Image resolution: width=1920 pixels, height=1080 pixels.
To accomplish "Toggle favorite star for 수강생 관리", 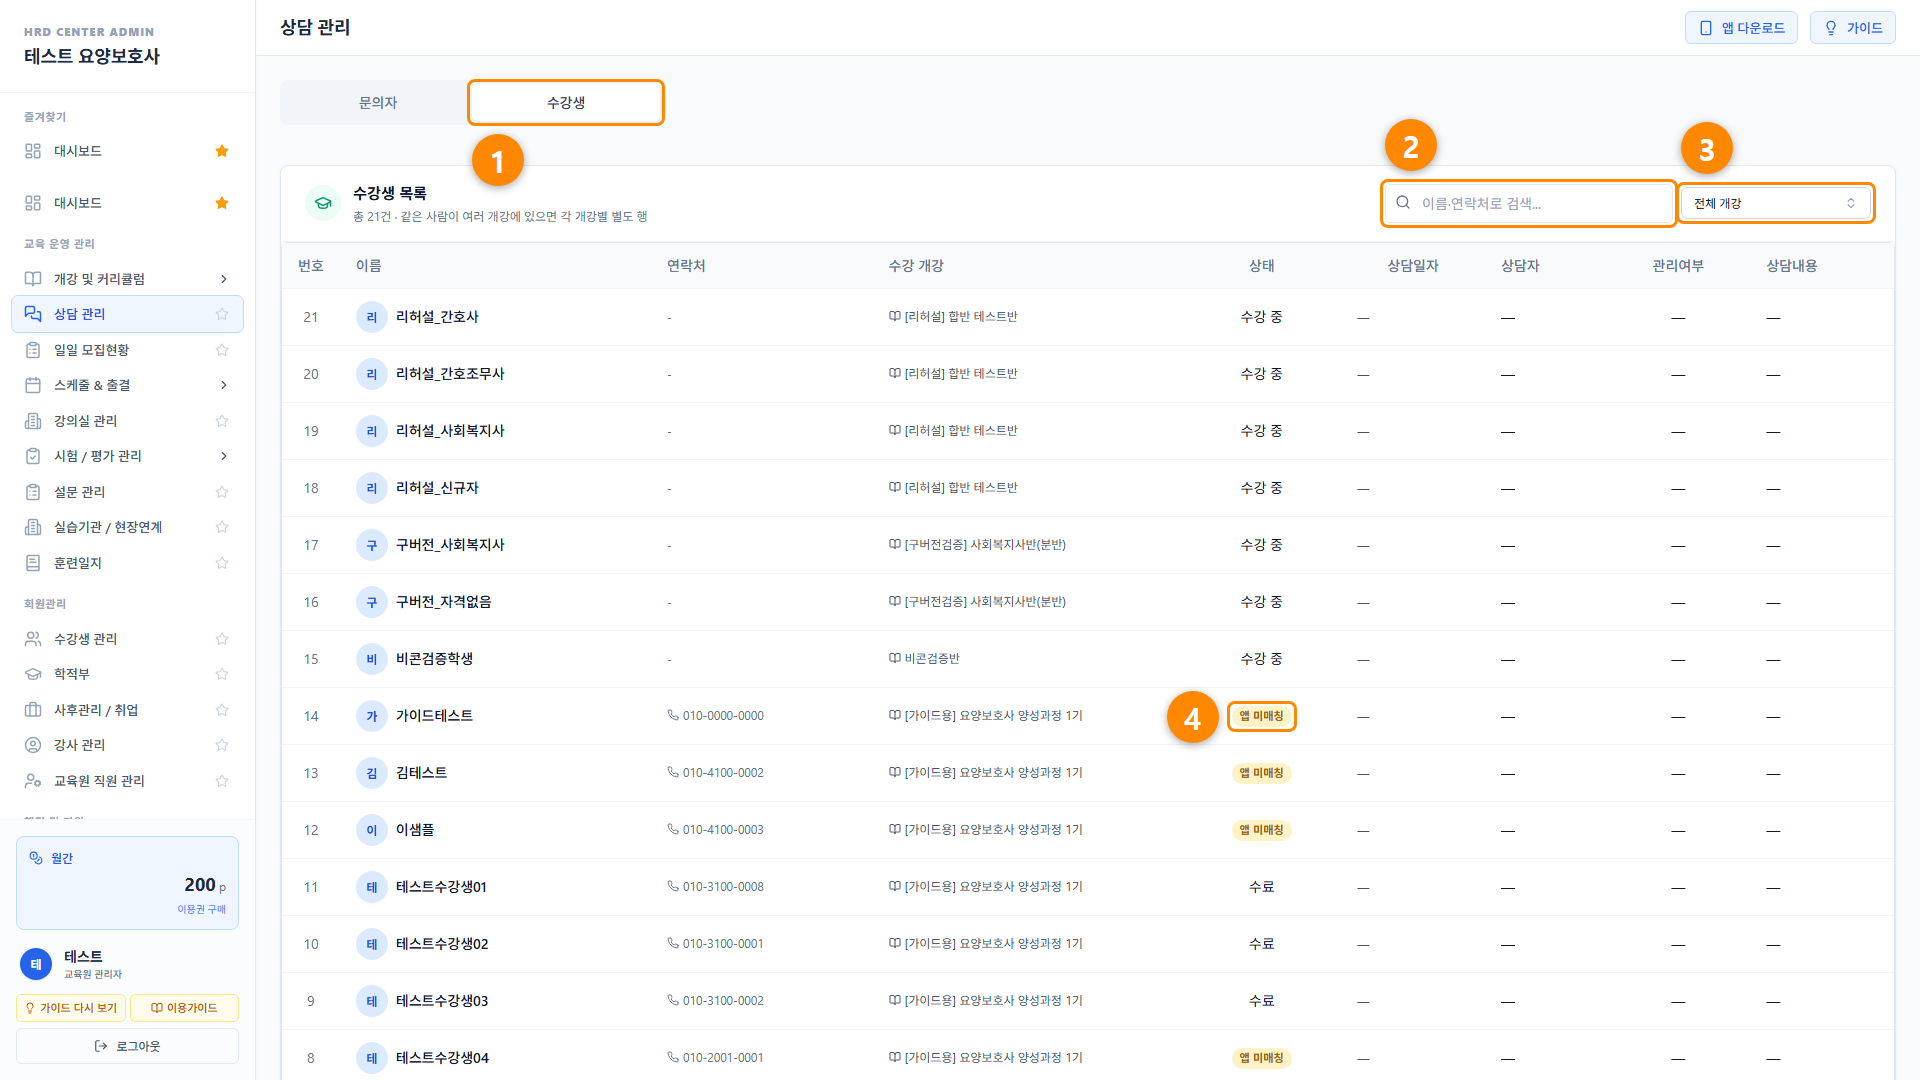I will coord(222,639).
